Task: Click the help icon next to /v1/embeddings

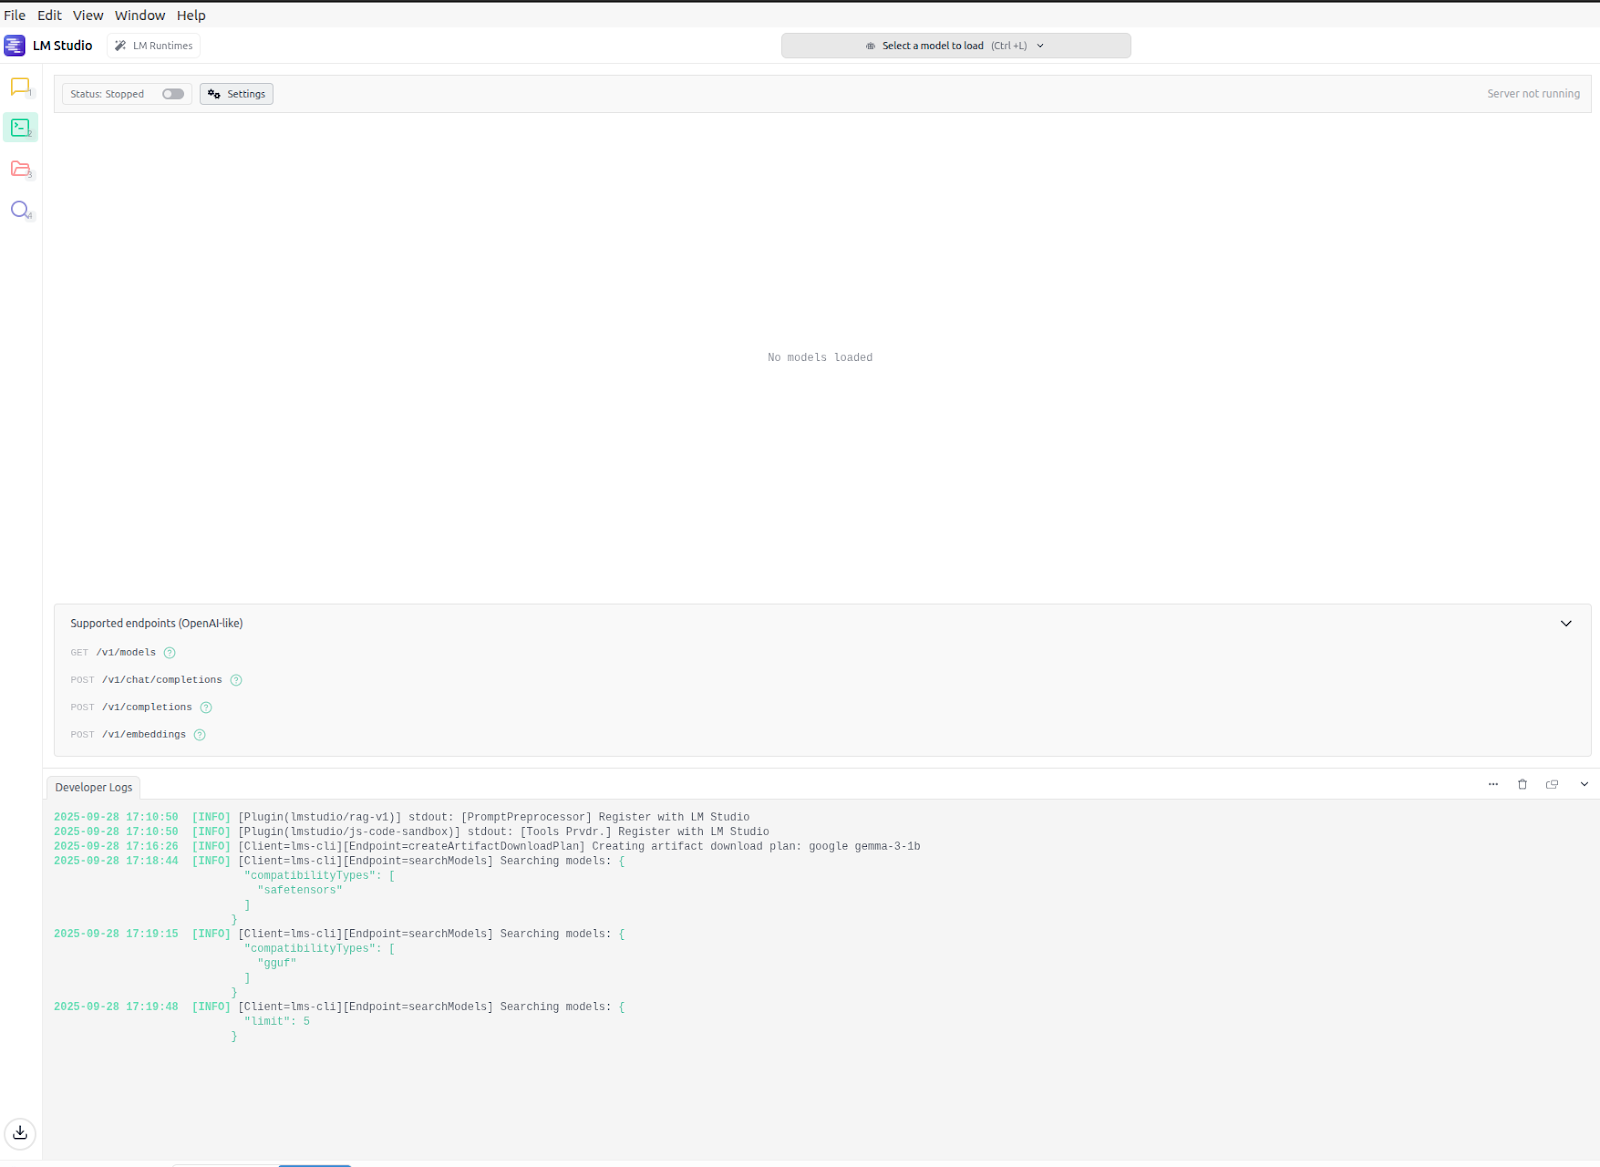Action: (x=199, y=734)
